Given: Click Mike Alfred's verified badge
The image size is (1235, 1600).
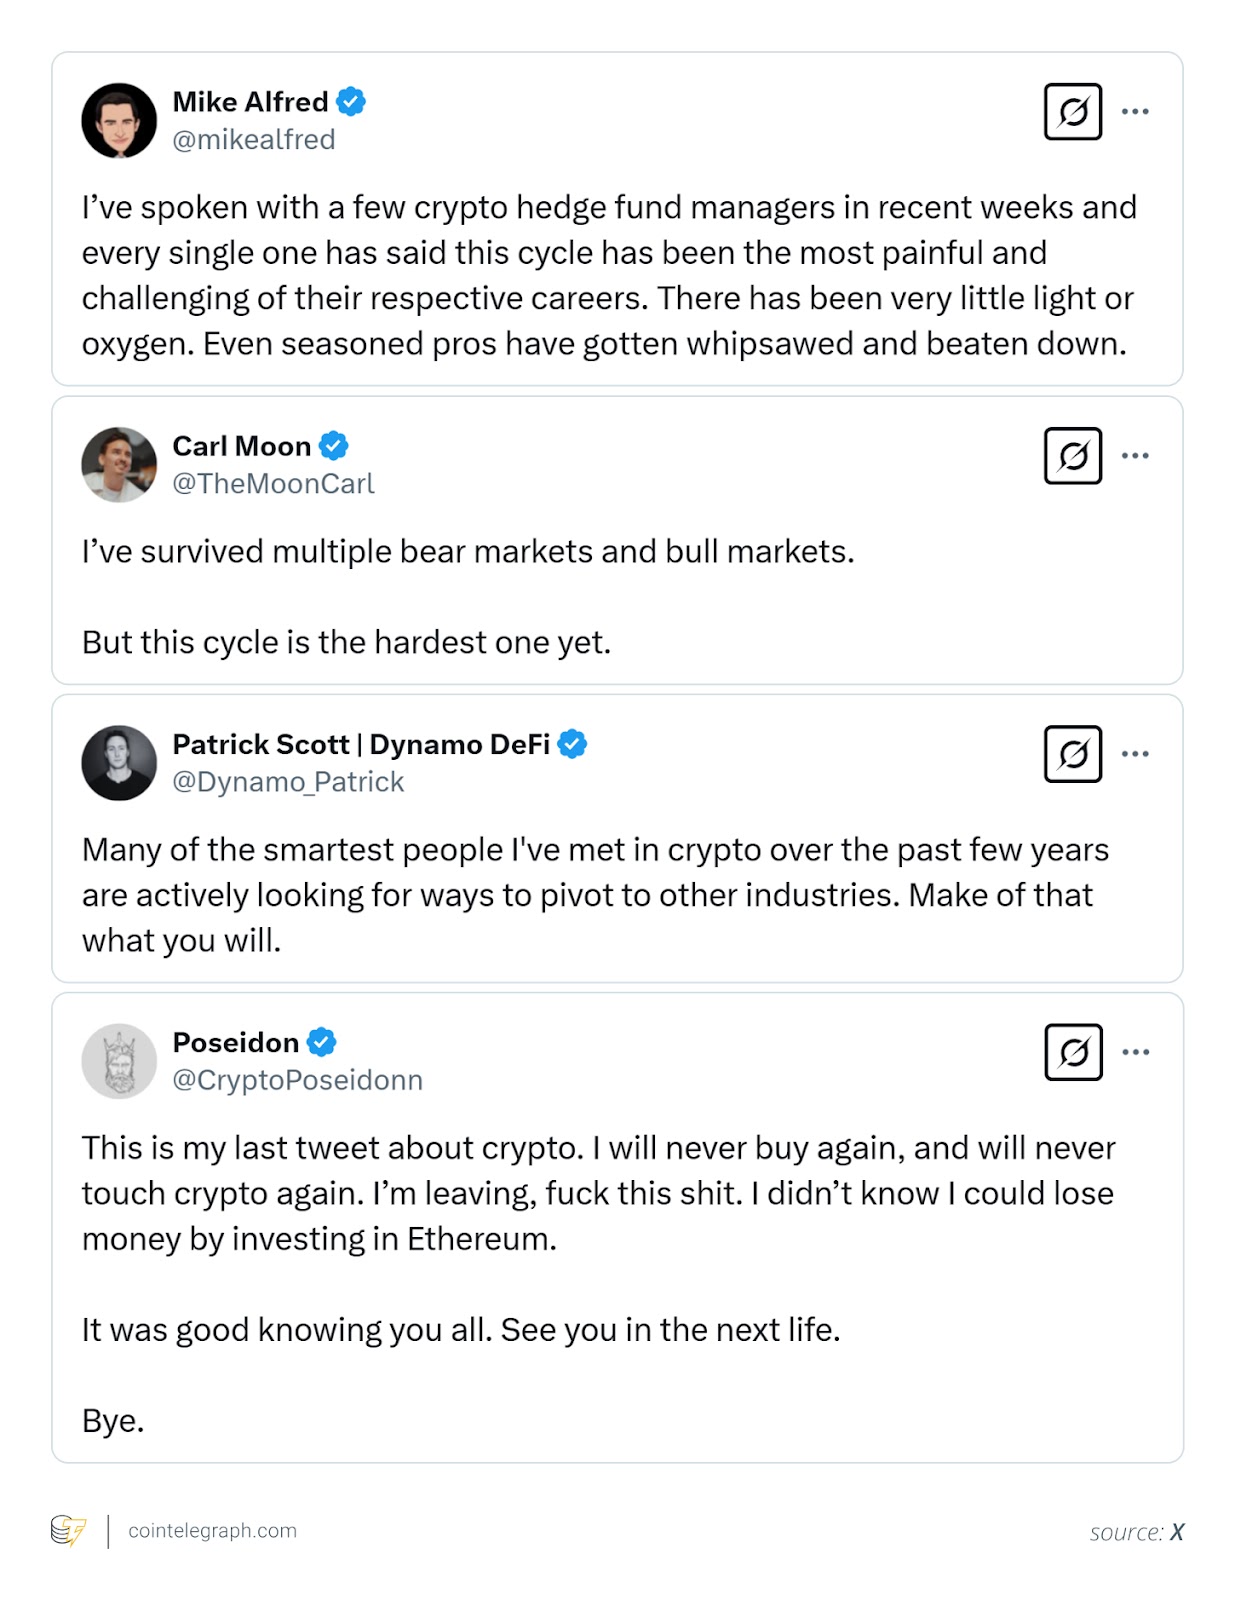Looking at the screenshot, I should (351, 102).
